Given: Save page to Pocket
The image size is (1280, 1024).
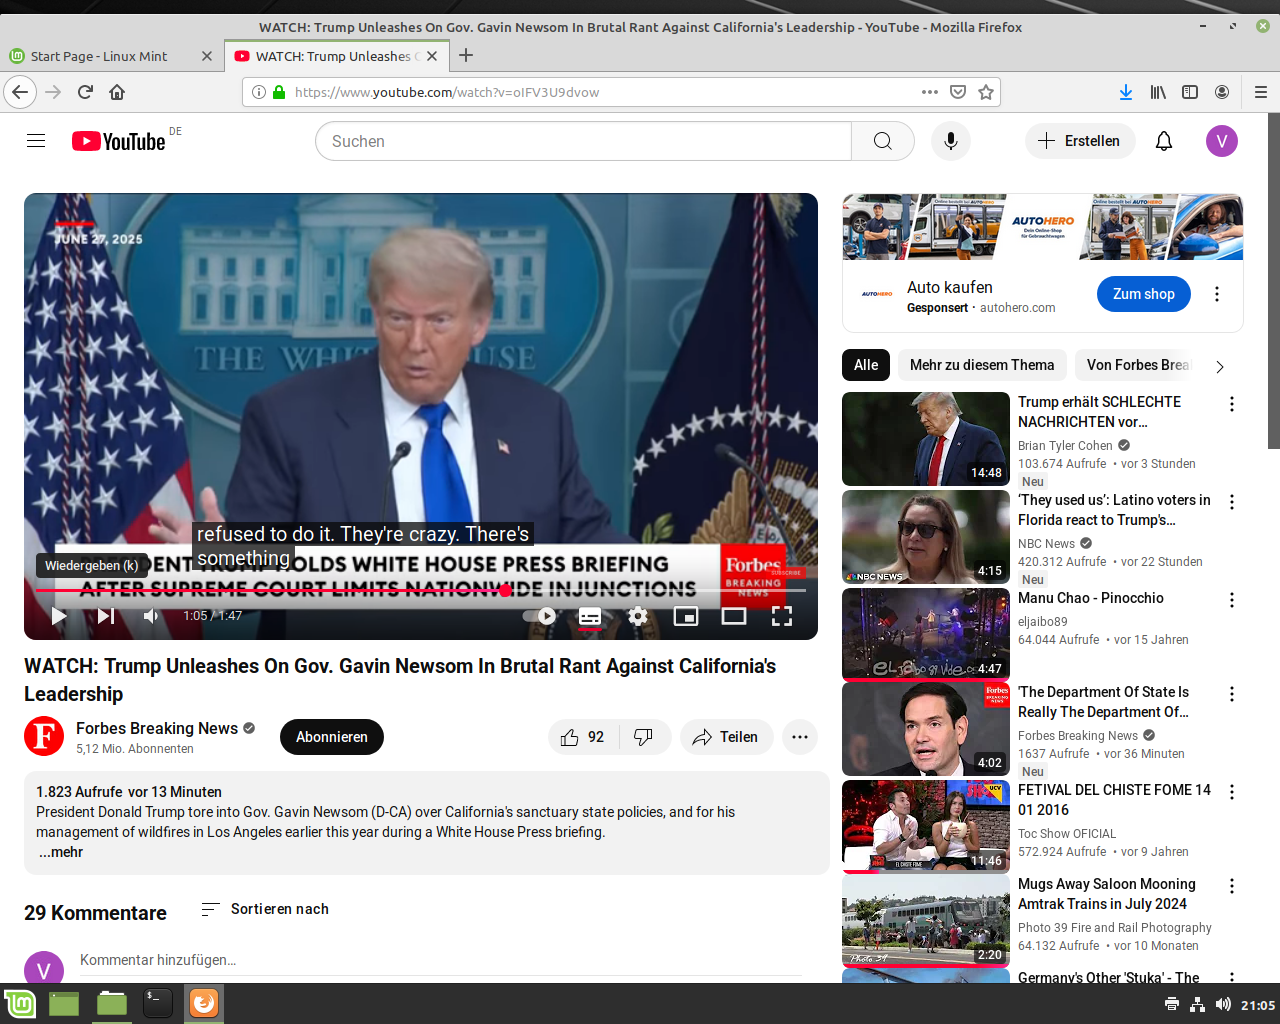Looking at the screenshot, I should point(958,92).
